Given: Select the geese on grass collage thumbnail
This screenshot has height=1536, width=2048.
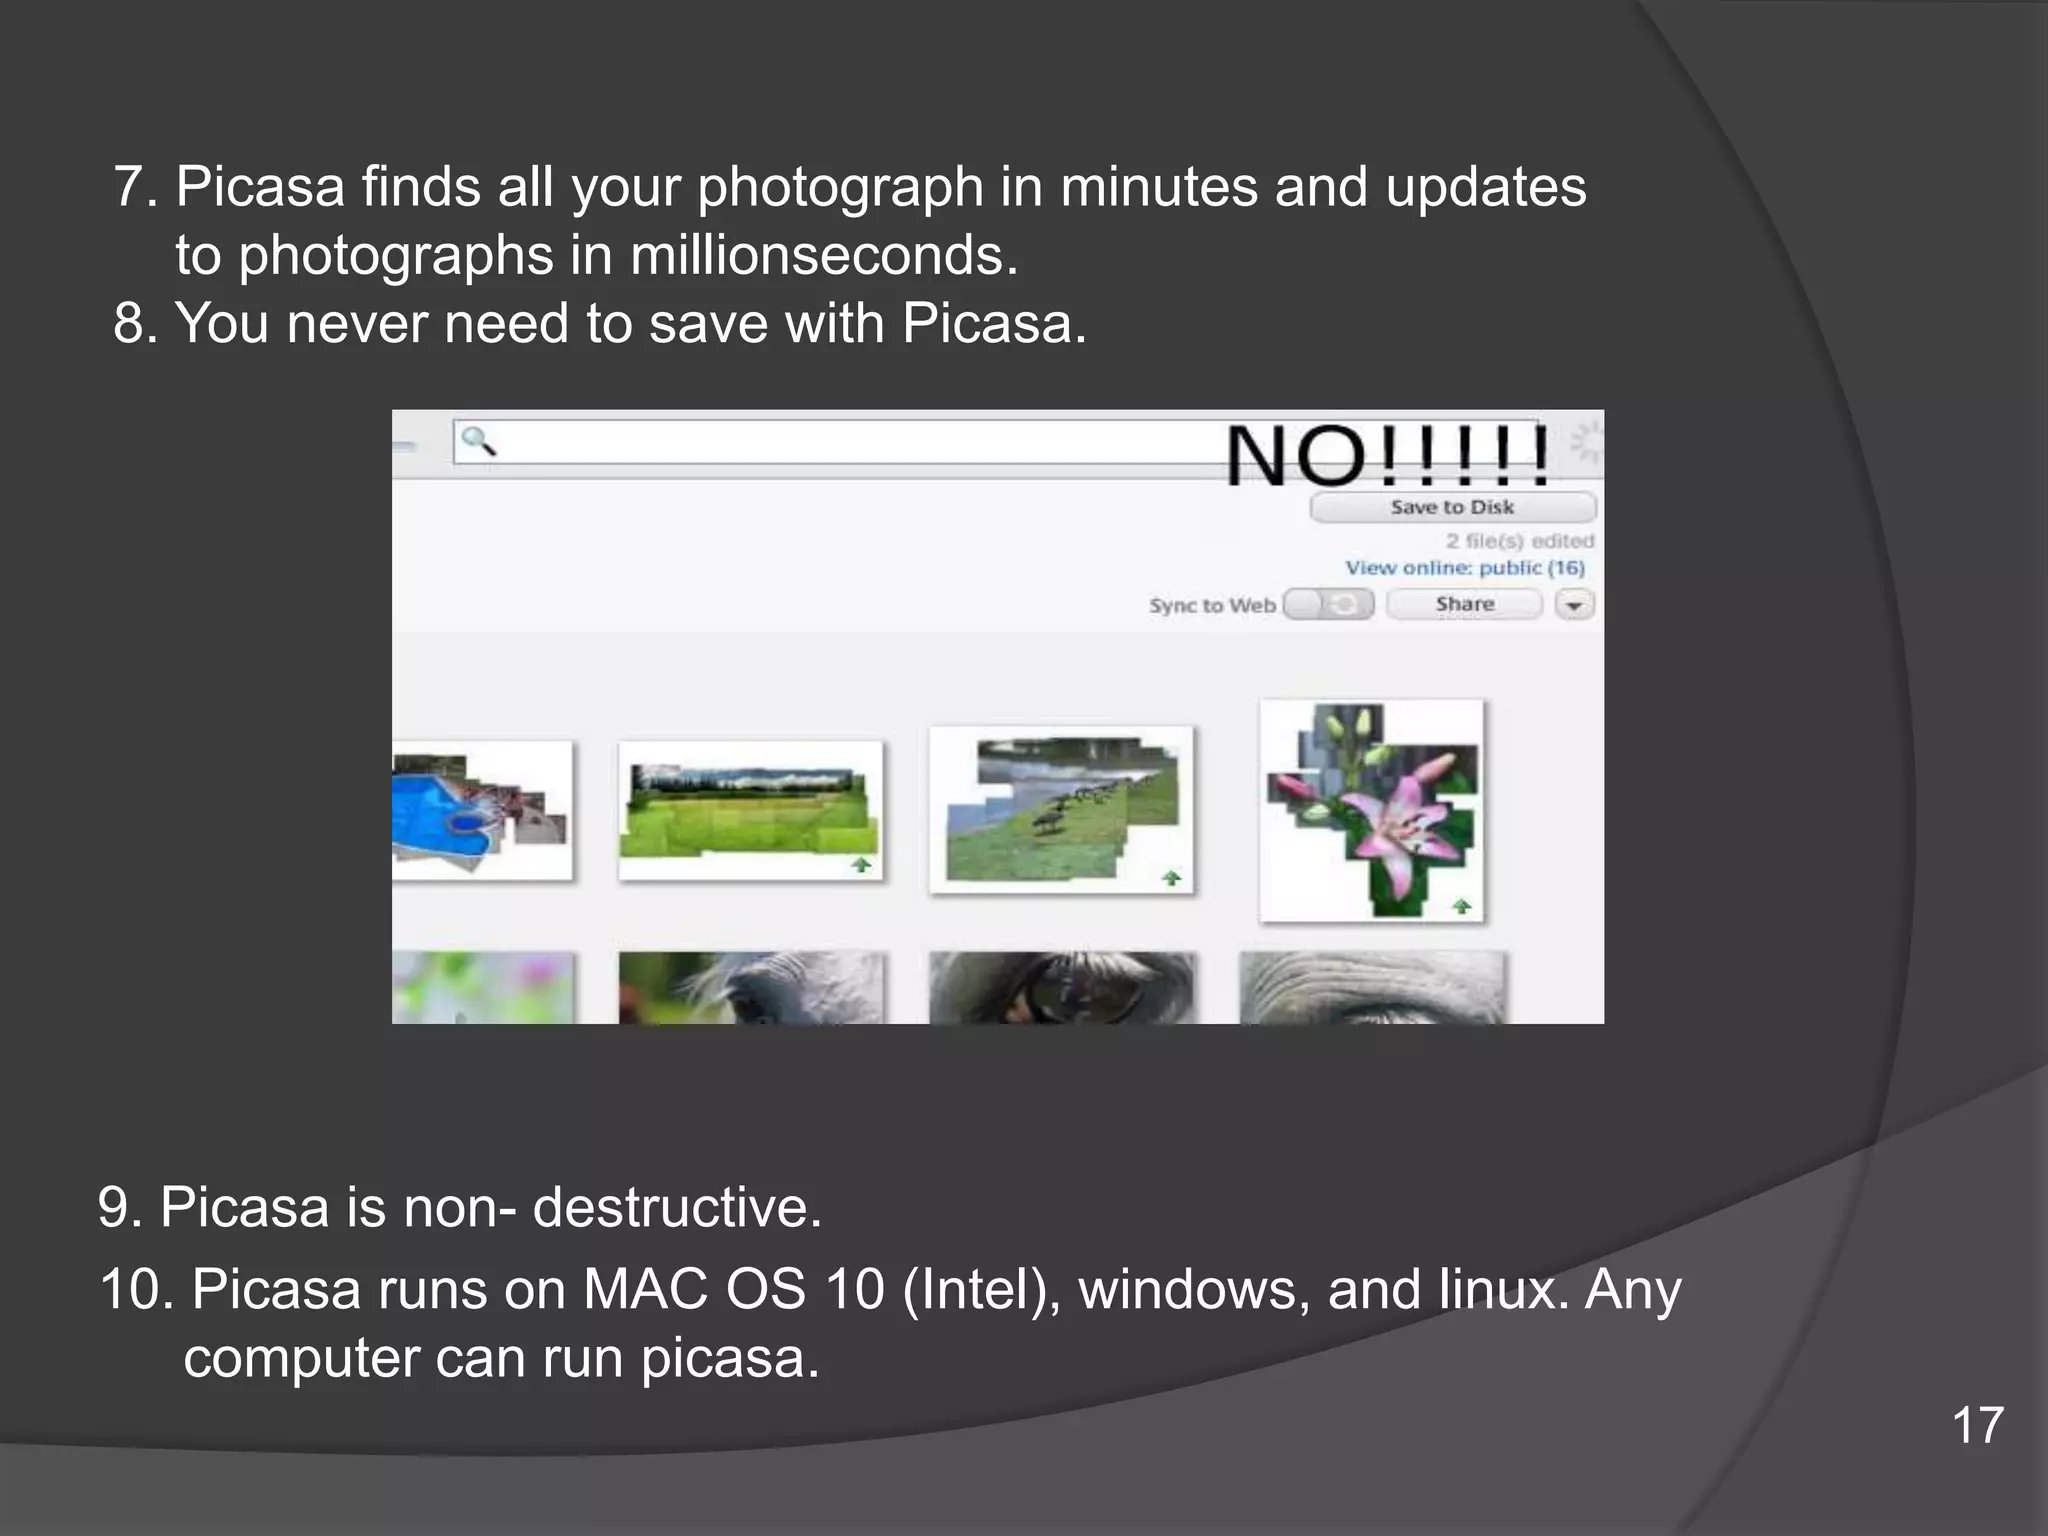Looking at the screenshot, I should tap(1062, 810).
